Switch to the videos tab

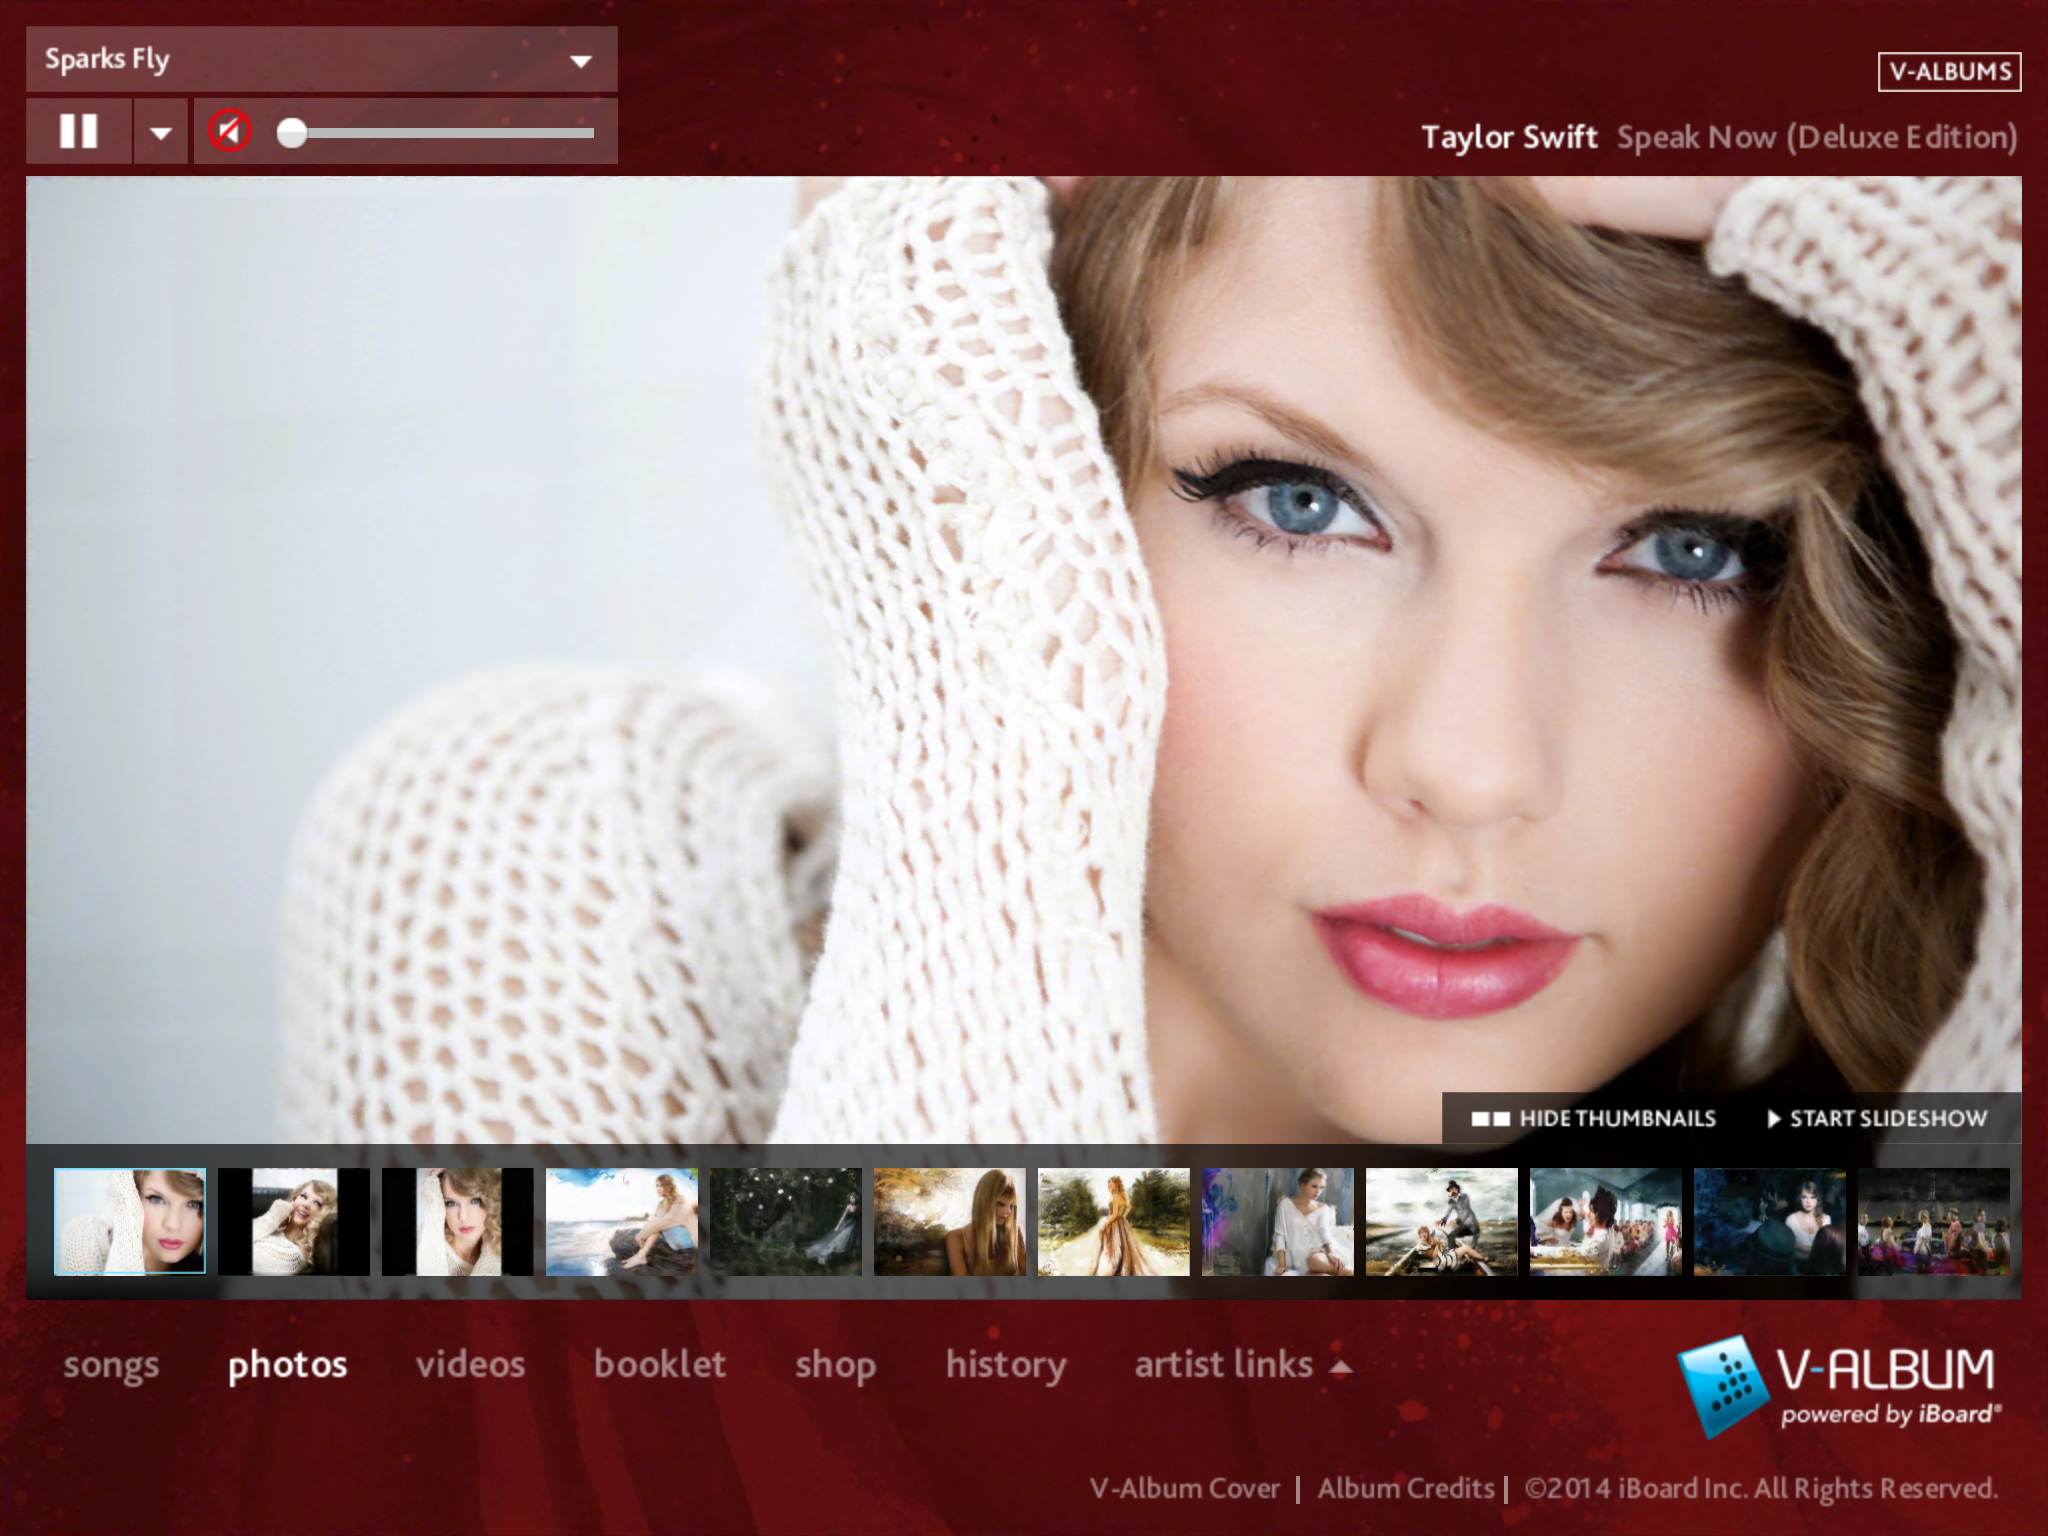(470, 1365)
